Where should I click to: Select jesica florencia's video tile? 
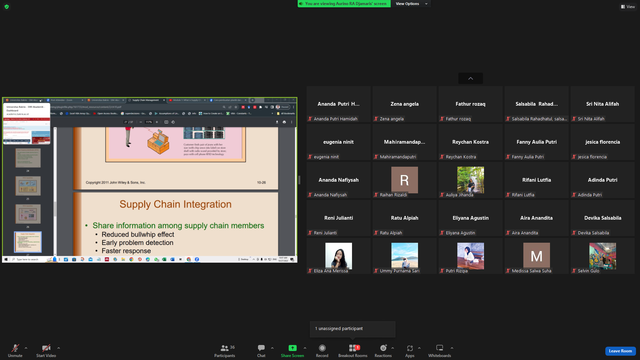602,142
